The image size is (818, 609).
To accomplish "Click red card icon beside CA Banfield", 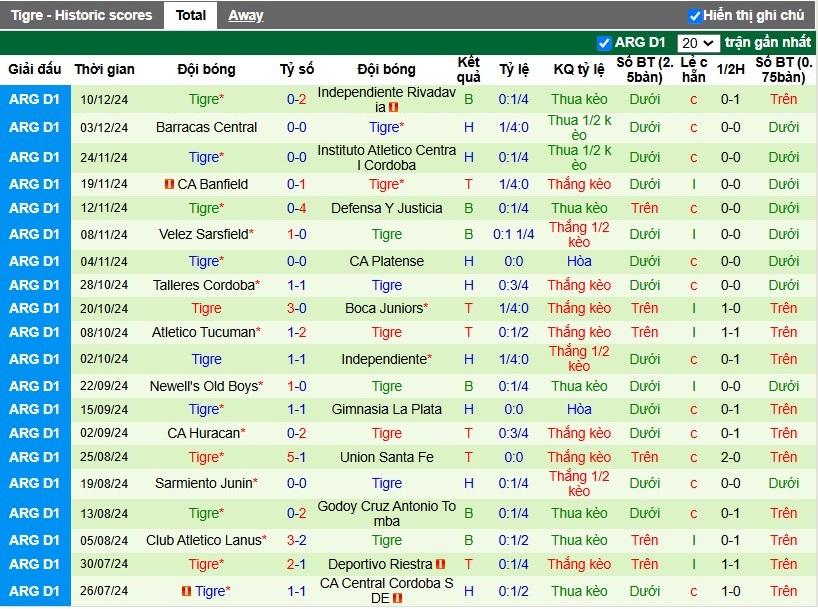I will click(x=169, y=184).
